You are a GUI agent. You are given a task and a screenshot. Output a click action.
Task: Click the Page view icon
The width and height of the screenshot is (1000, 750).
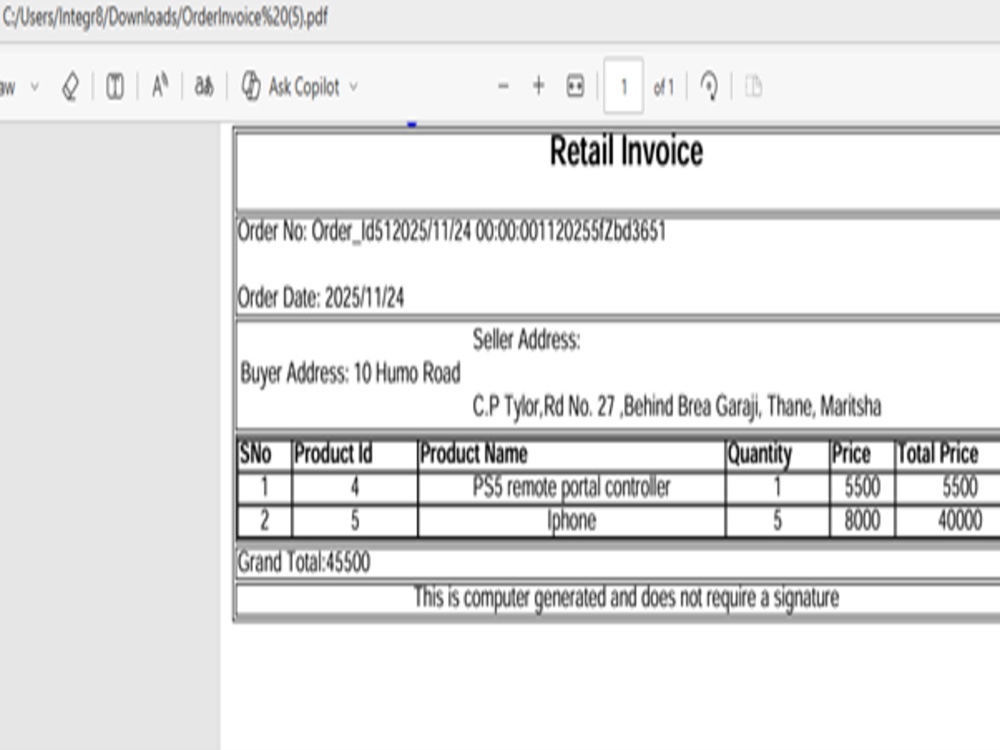click(x=754, y=86)
